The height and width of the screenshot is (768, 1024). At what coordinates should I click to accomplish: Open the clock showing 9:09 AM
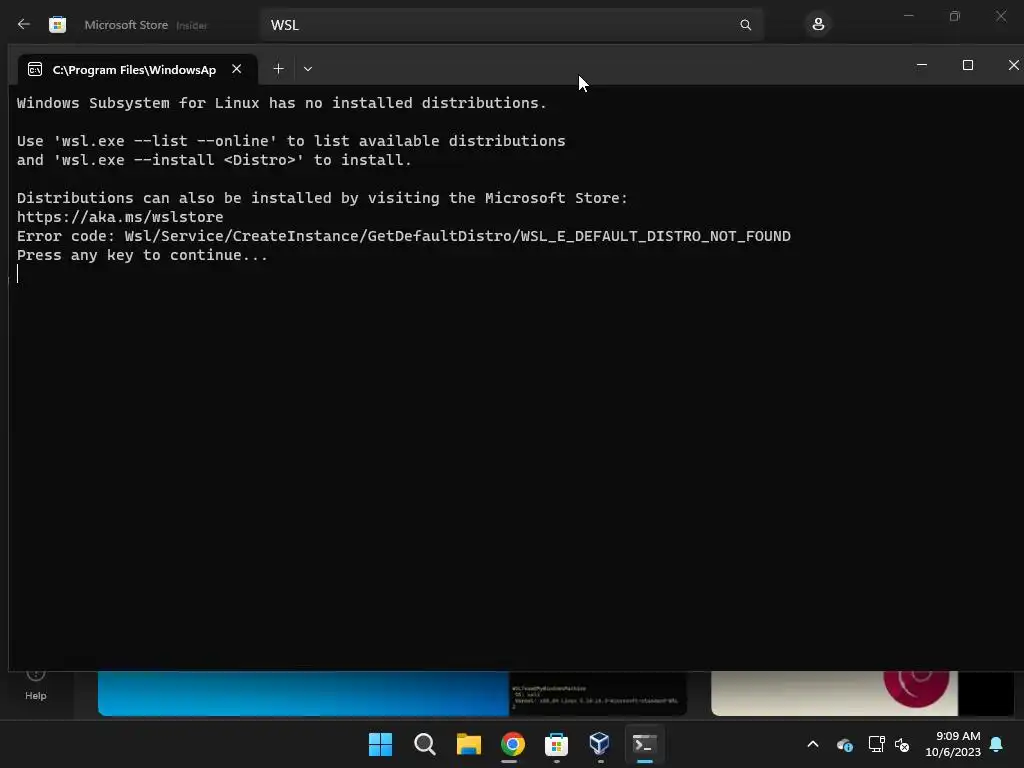pyautogui.click(x=953, y=744)
